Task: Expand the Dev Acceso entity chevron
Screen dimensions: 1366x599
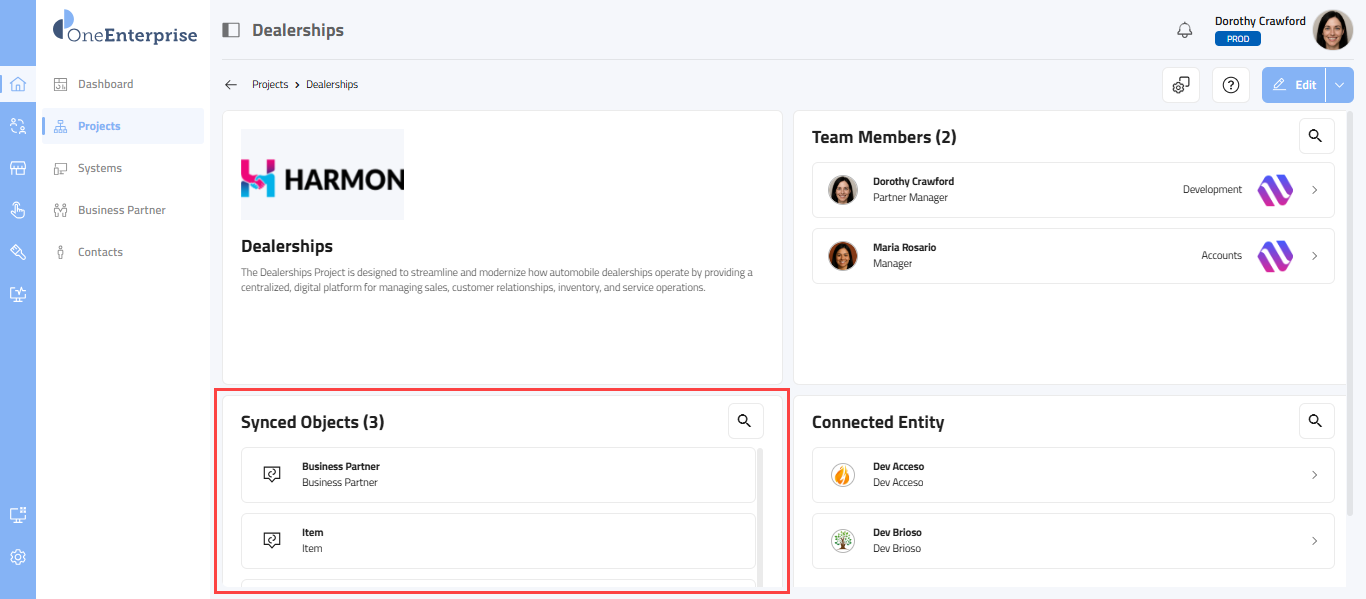Action: (x=1315, y=475)
